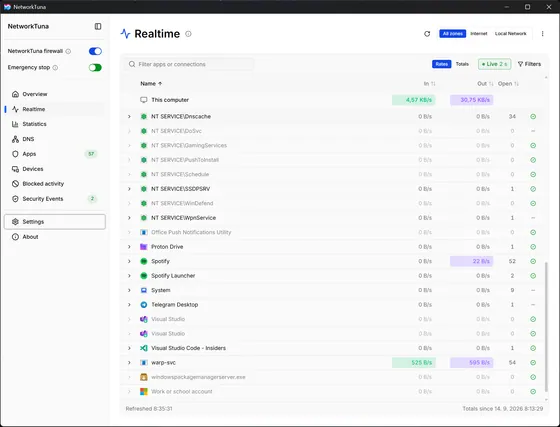Click the Visual Studio Code Insiders icon
The image size is (560, 427).
point(144,348)
